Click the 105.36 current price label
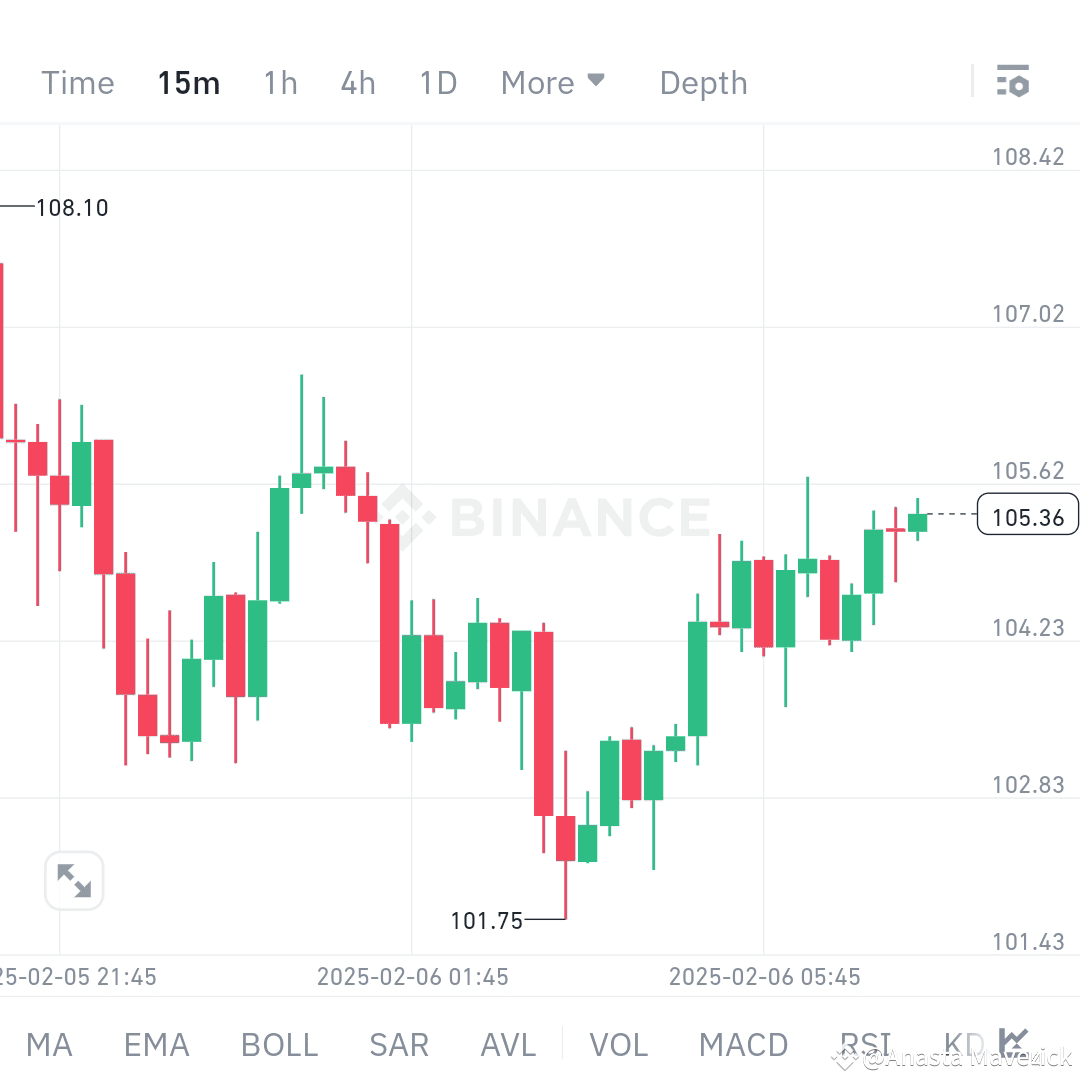Viewport: 1080px width, 1080px height. [1027, 514]
